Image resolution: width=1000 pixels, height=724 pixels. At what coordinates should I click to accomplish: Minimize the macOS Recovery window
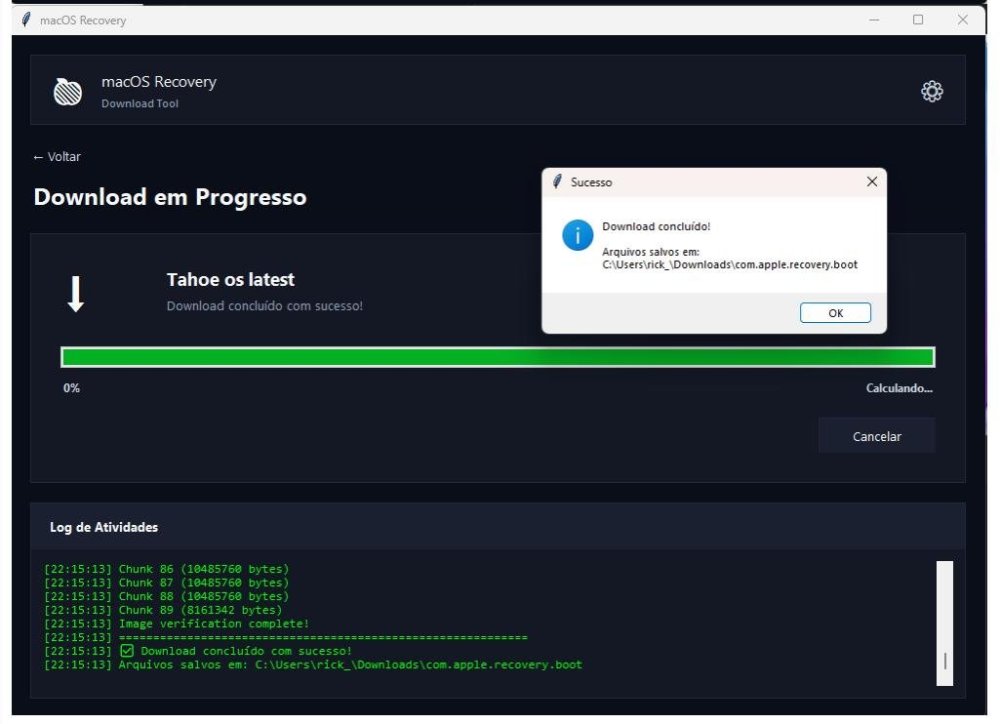coord(874,20)
